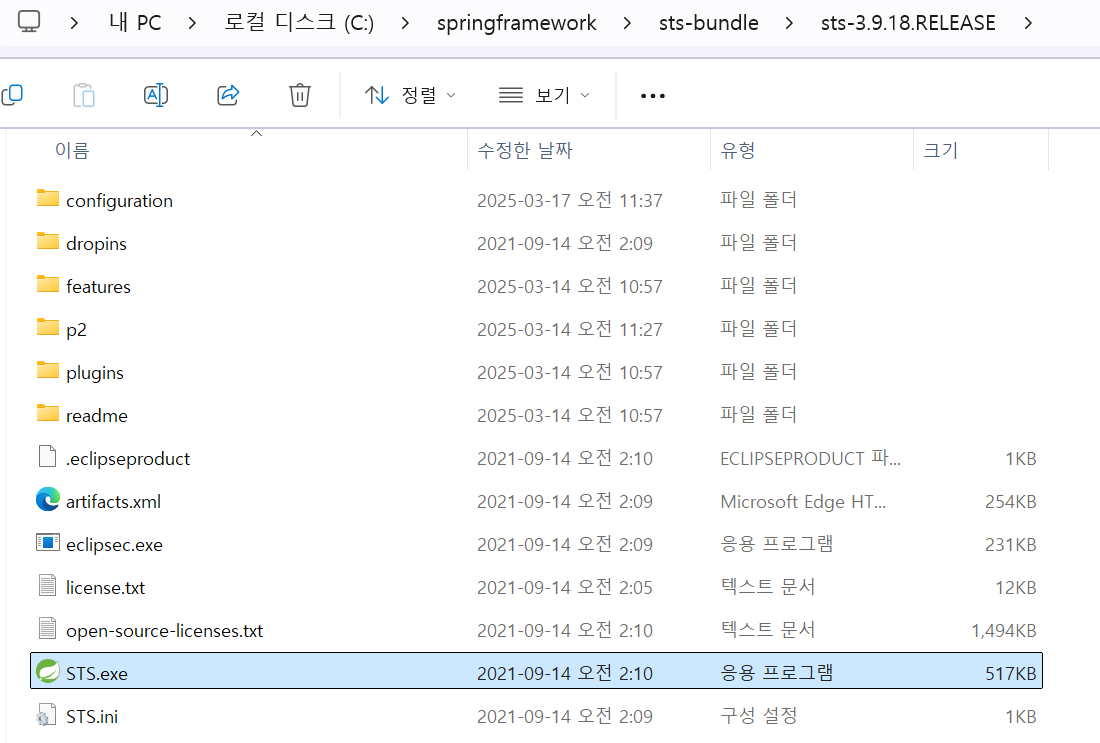The width and height of the screenshot is (1100, 743).
Task: Select the eclipsec.exe file name
Action: pyautogui.click(x=114, y=544)
